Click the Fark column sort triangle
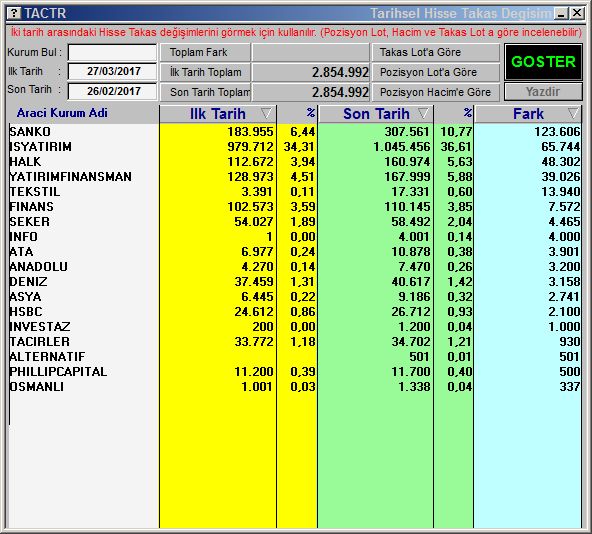The height and width of the screenshot is (534, 592). pyautogui.click(x=573, y=113)
